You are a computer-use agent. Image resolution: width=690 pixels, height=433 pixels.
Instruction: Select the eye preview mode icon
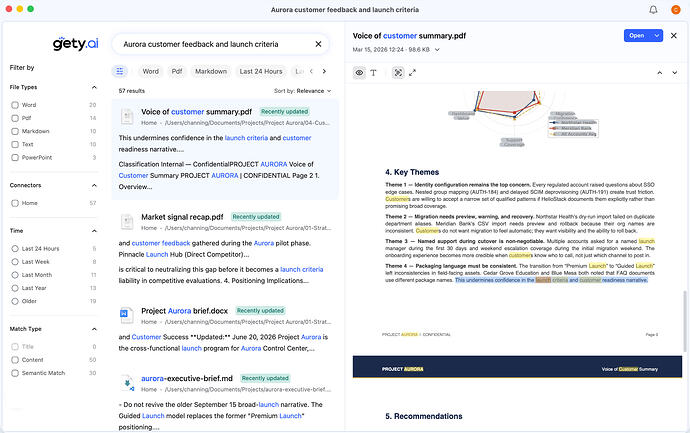tap(360, 73)
